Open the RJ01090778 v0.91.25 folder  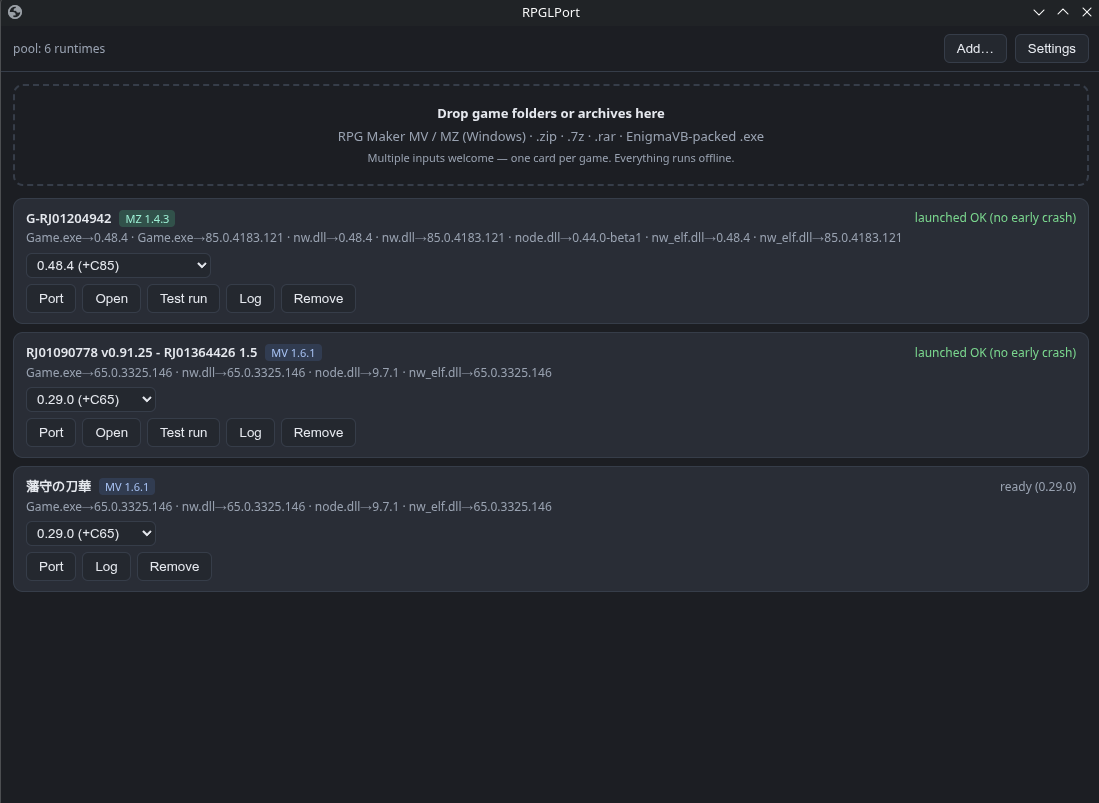coord(111,432)
